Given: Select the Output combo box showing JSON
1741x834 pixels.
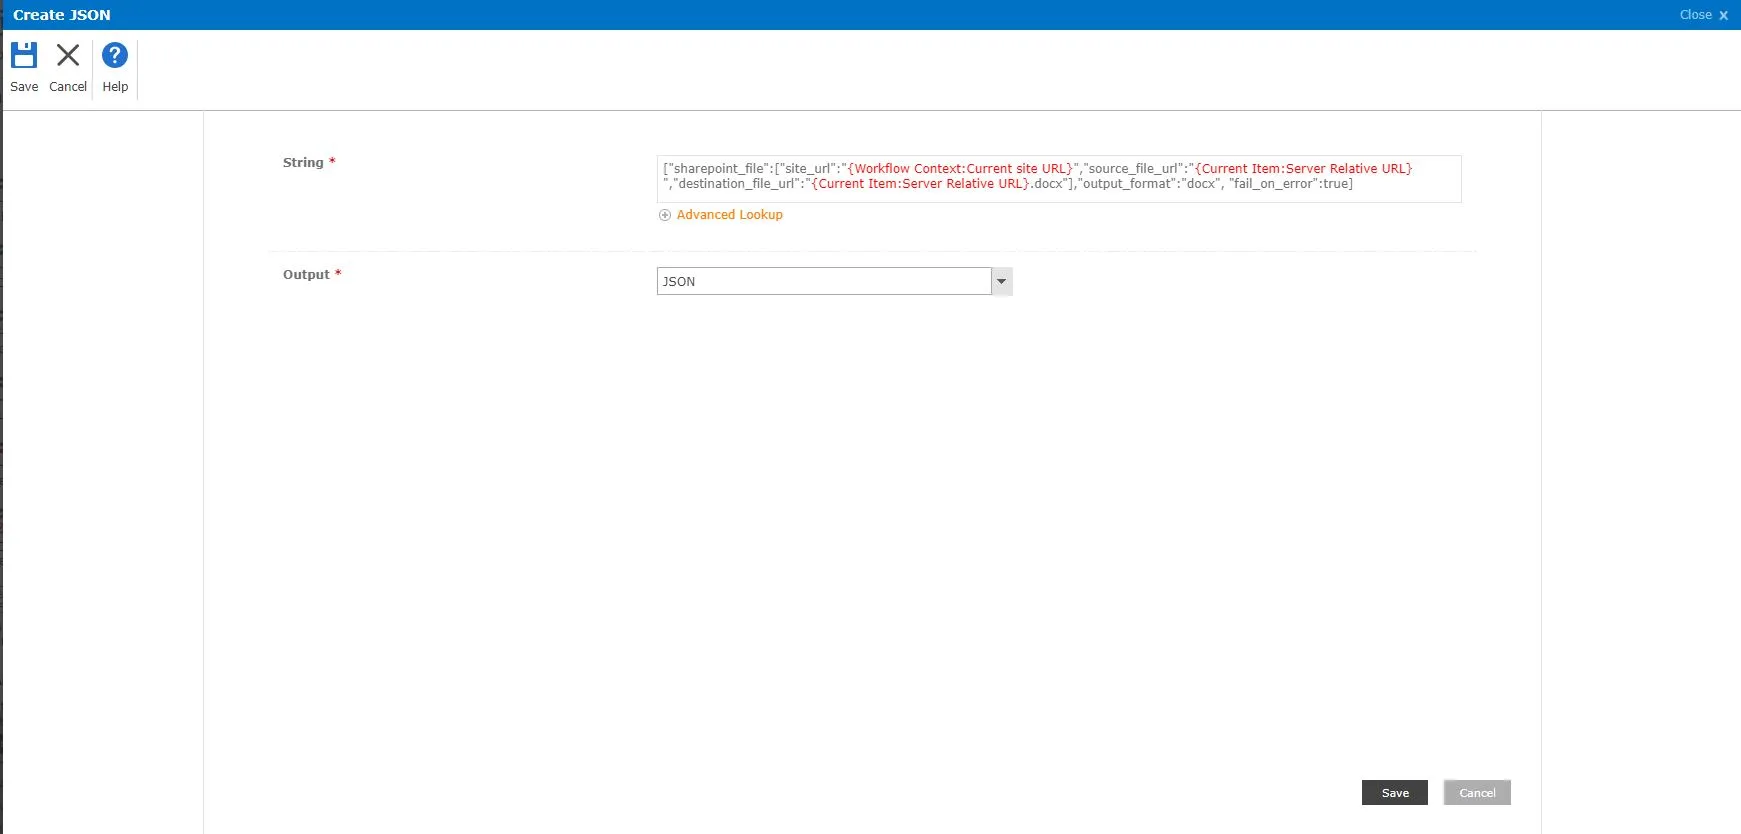Looking at the screenshot, I should 834,281.
